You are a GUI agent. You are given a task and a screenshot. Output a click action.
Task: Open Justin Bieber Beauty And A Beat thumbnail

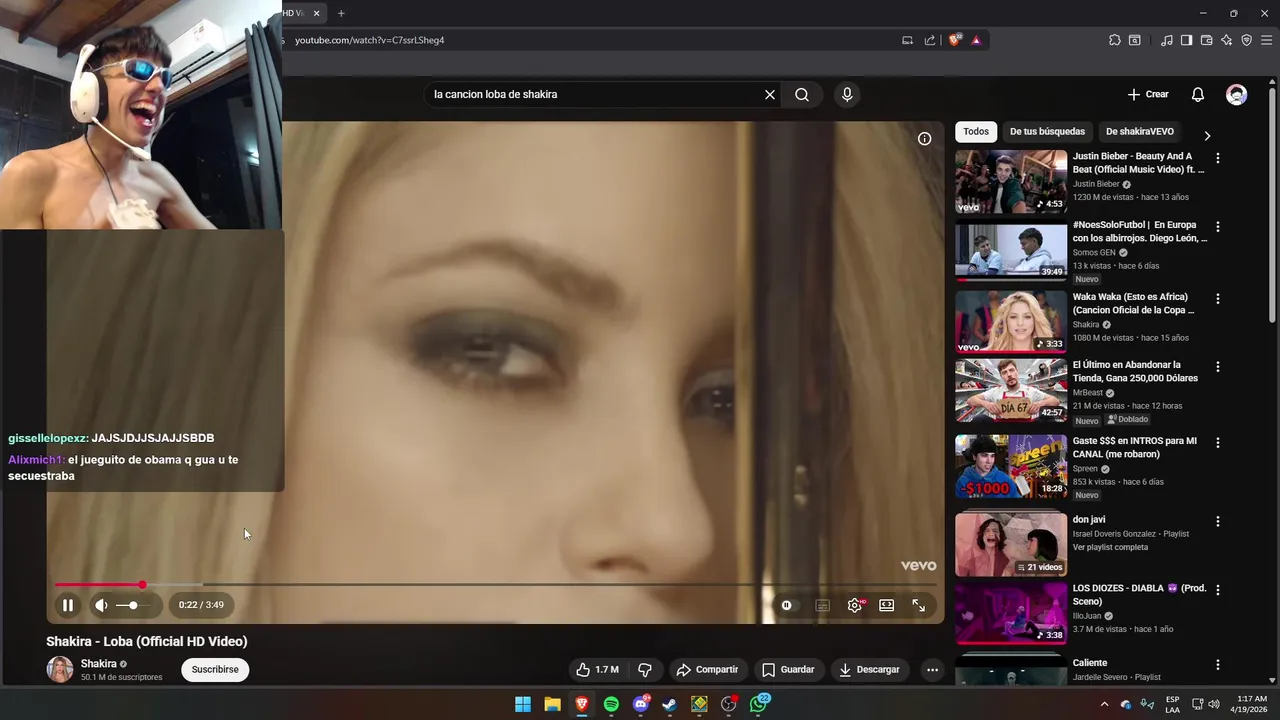pos(1011,181)
